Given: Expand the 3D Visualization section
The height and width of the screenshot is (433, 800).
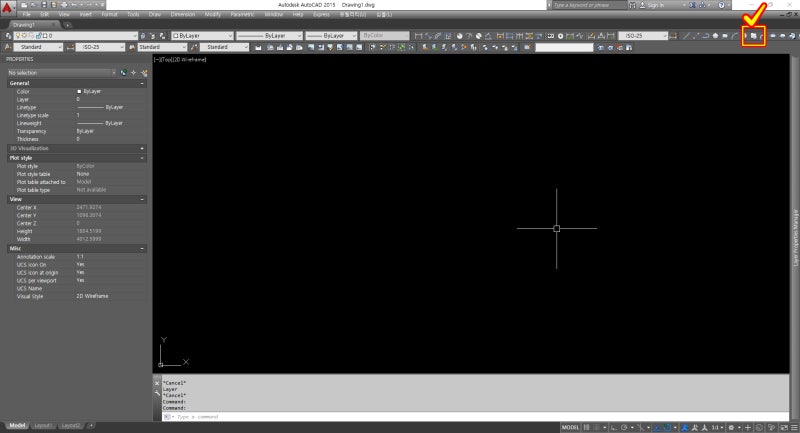Looking at the screenshot, I should point(142,148).
